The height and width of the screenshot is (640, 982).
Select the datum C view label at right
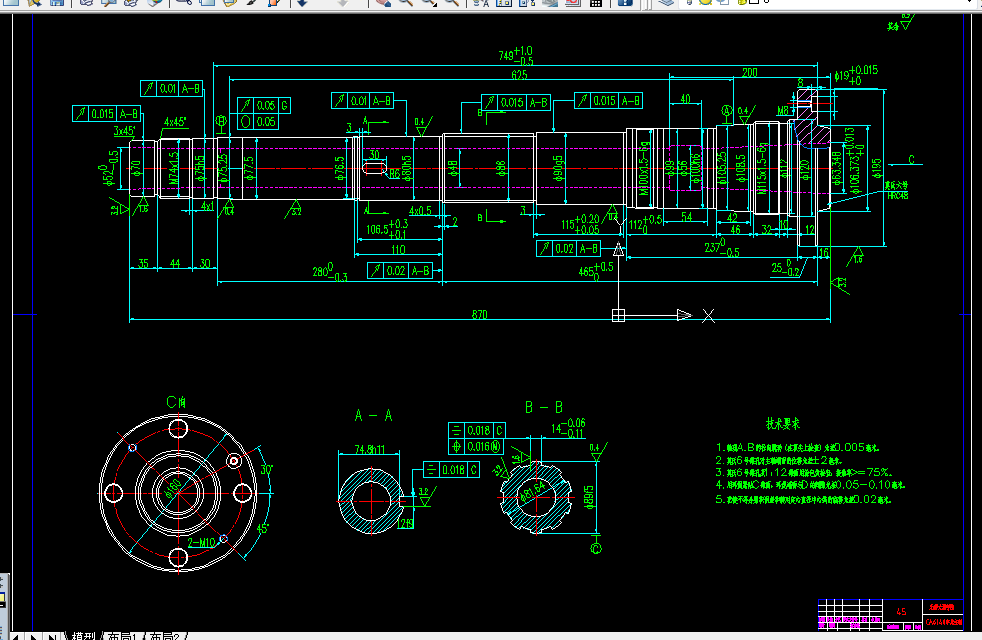pyautogui.click(x=911, y=160)
